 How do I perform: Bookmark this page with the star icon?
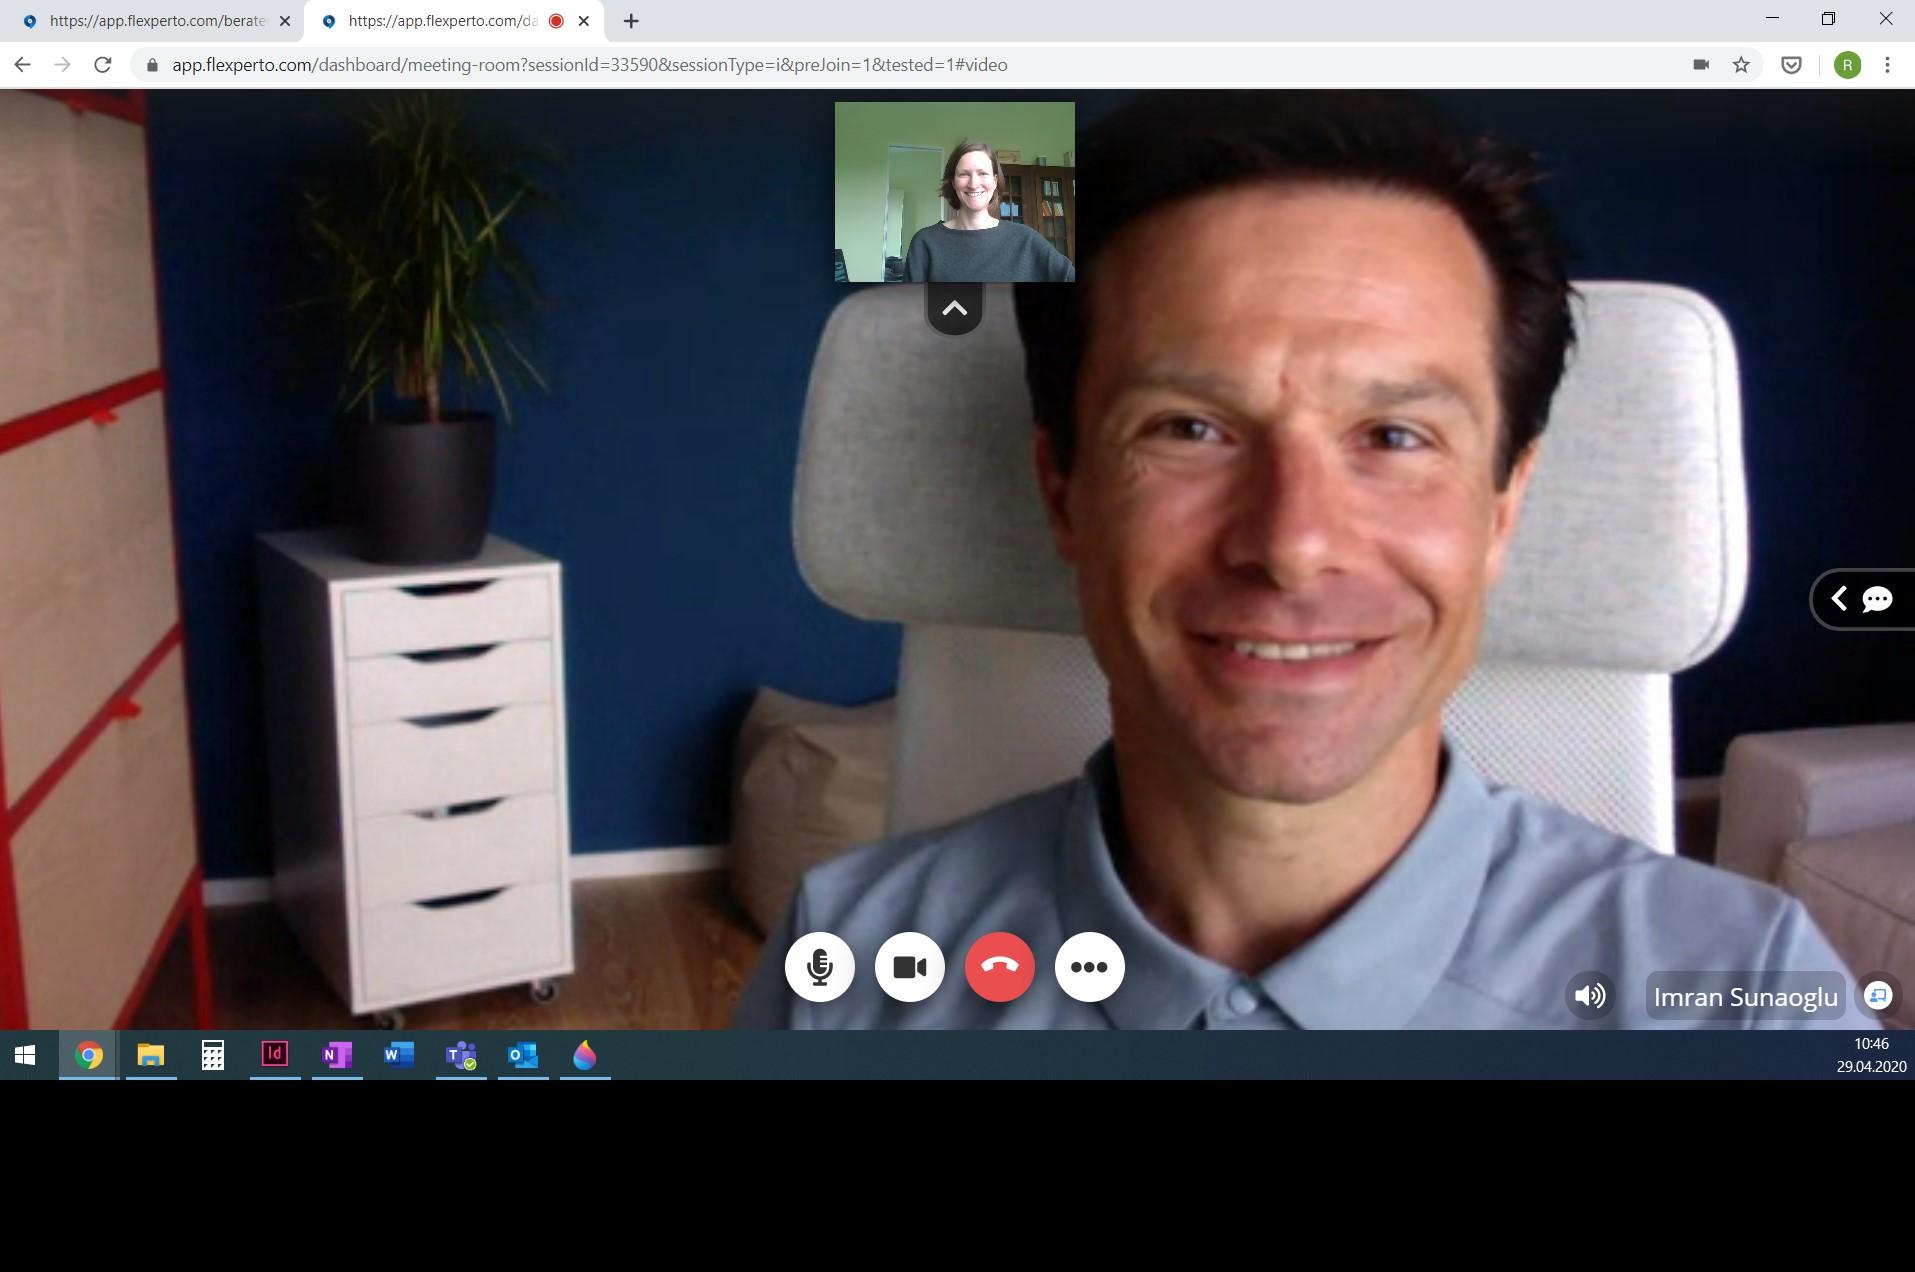click(x=1741, y=65)
